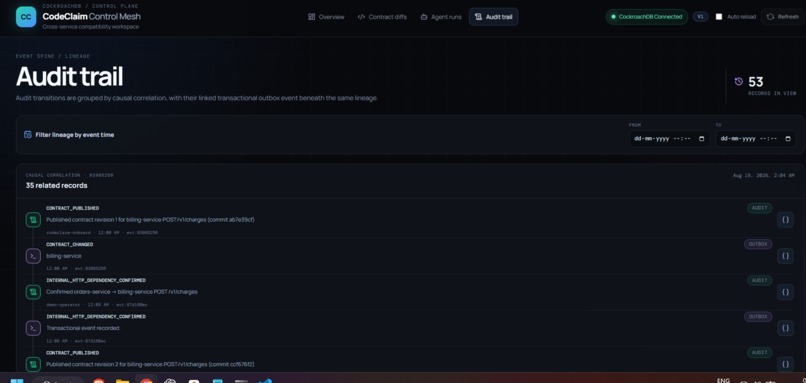Click the '53' records in view count
This screenshot has width=806, height=383.
coord(756,82)
